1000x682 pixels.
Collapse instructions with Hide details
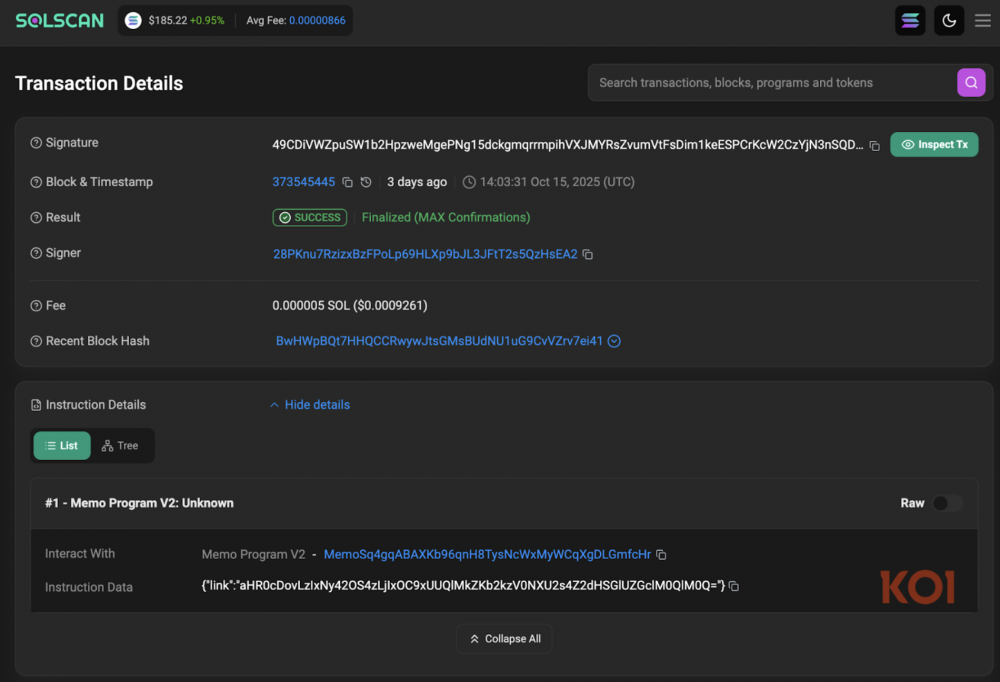click(x=310, y=405)
